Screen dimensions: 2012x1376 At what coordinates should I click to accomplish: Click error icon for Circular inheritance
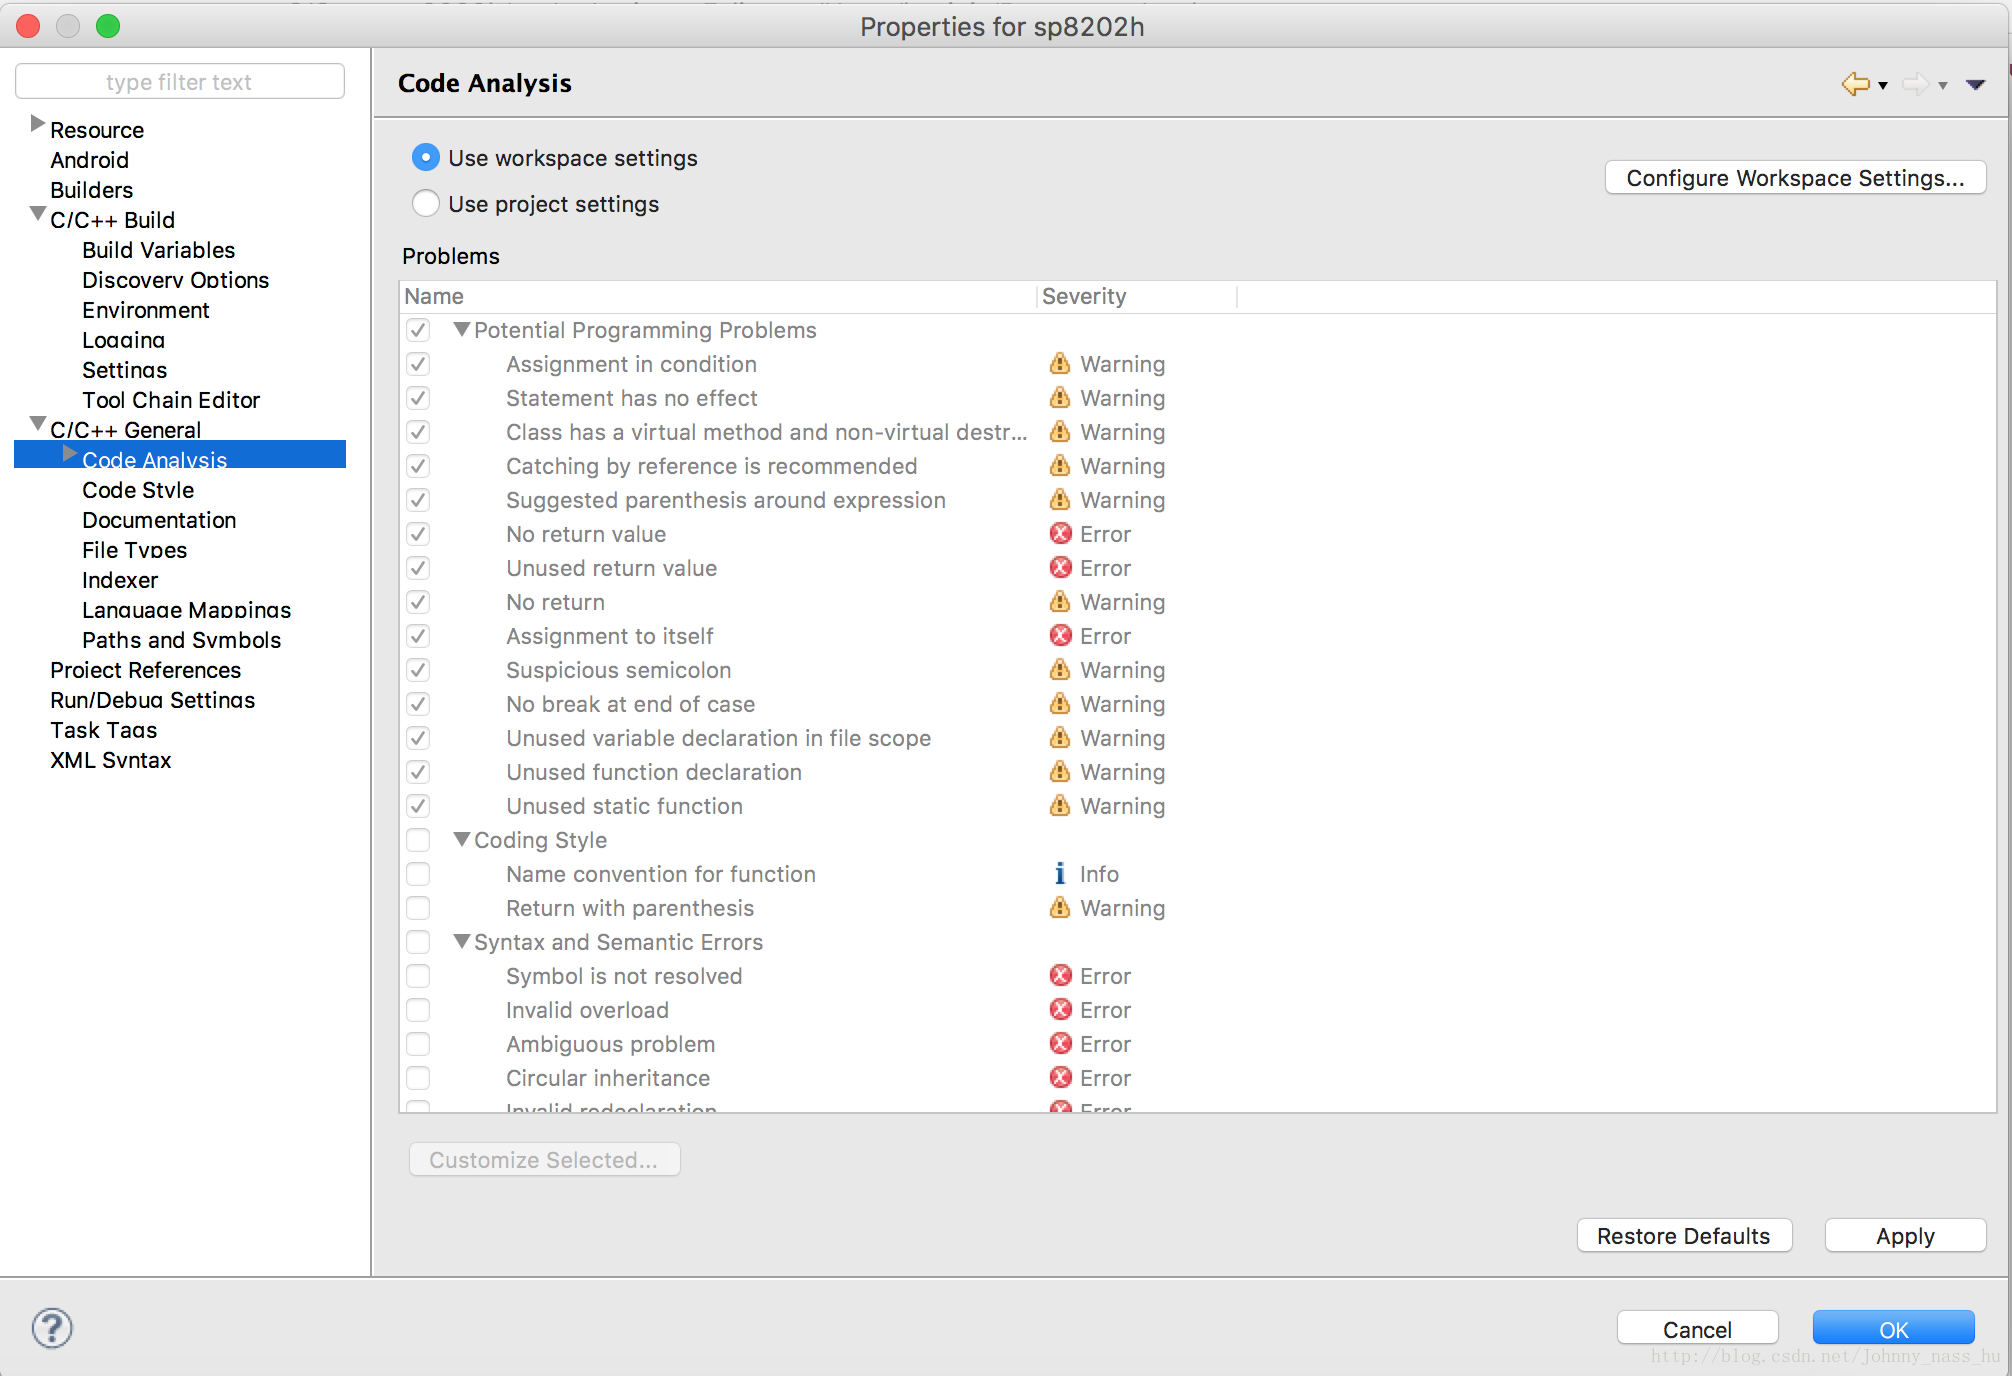[x=1060, y=1078]
